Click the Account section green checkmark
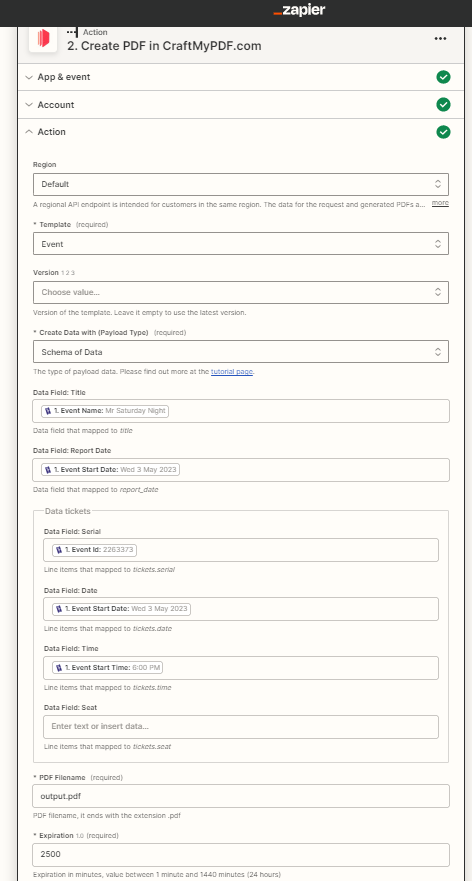This screenshot has width=472, height=881. click(443, 105)
